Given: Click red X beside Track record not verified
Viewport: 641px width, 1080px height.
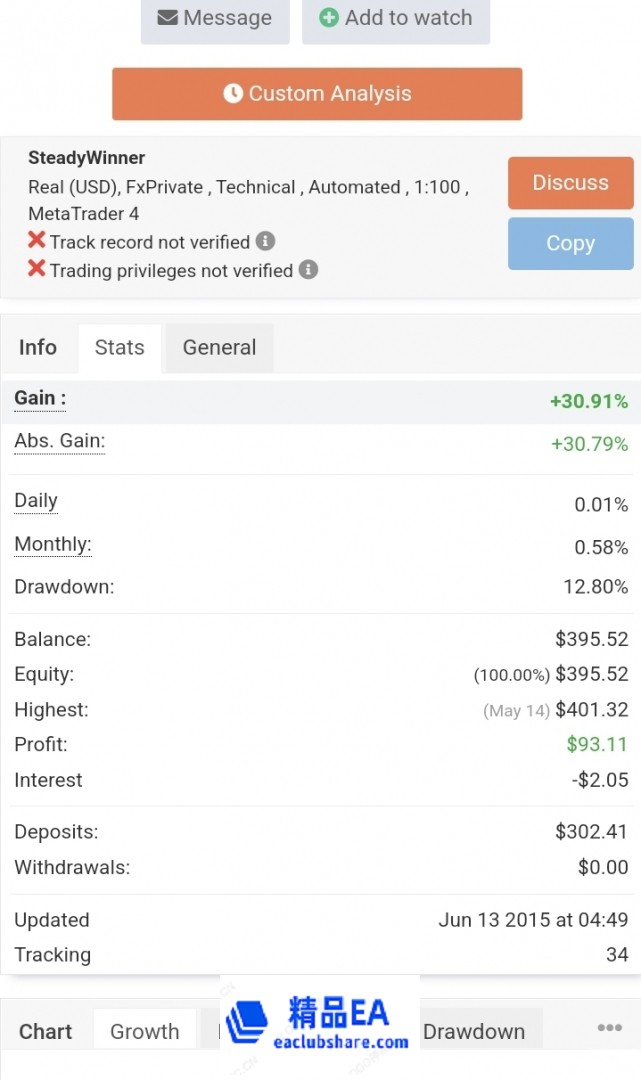Looking at the screenshot, I should [x=37, y=241].
